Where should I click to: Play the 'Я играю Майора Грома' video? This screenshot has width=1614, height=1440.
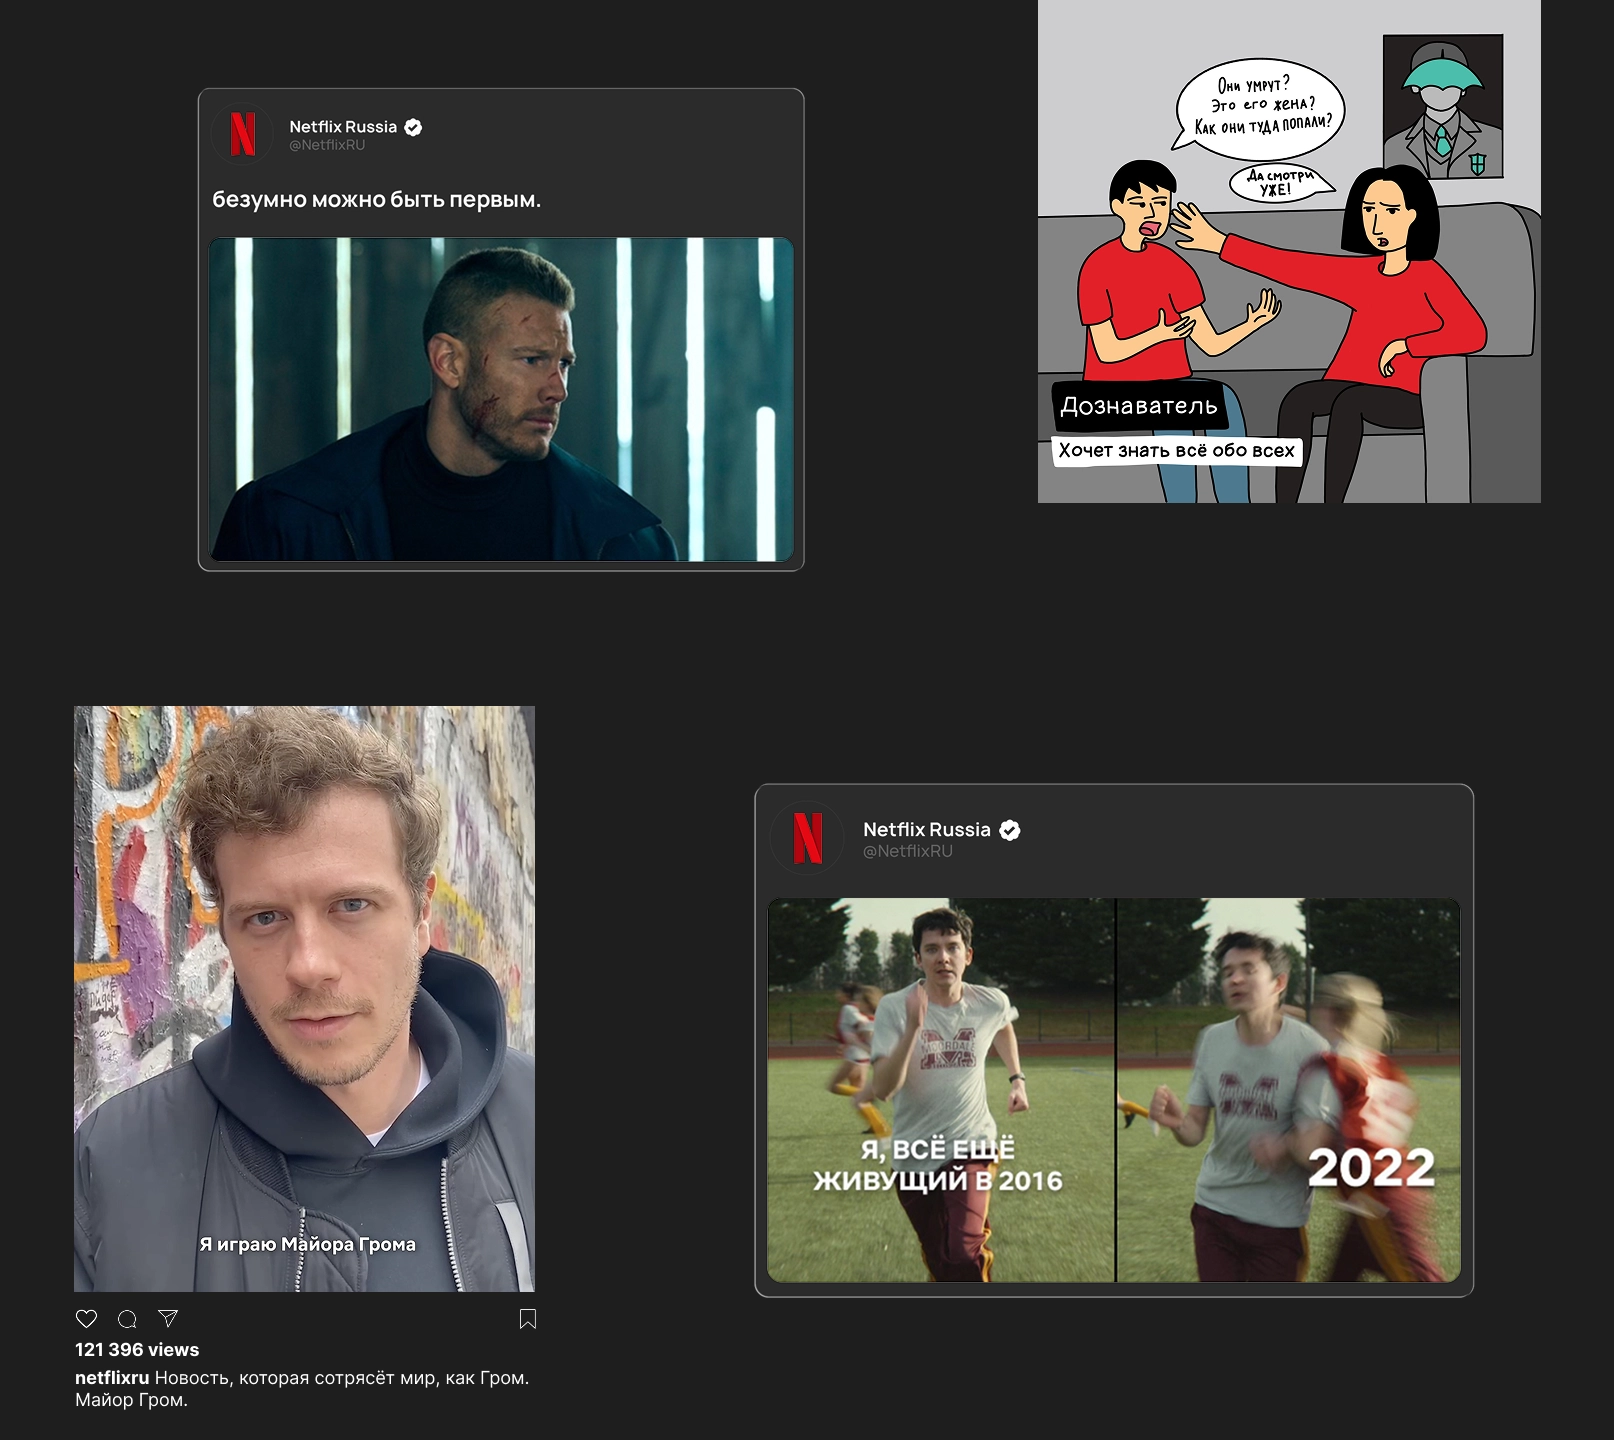304,998
